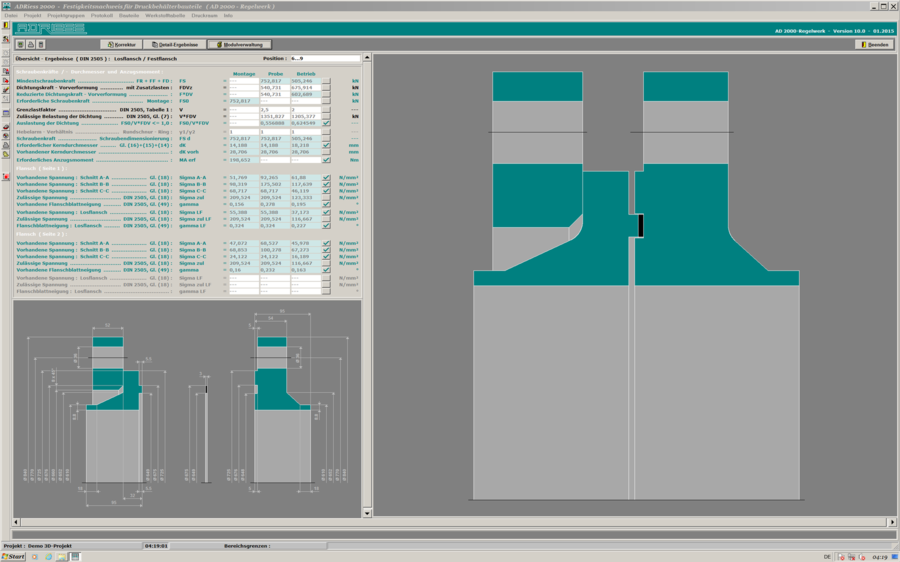Screen dimensions: 900x562
Task: Toggle the Sigma A-A checkbox under Flansch Seite 1
Action: (326, 177)
